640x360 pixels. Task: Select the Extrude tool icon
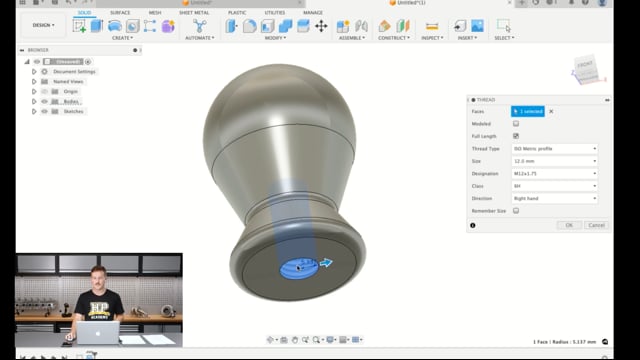click(97, 26)
